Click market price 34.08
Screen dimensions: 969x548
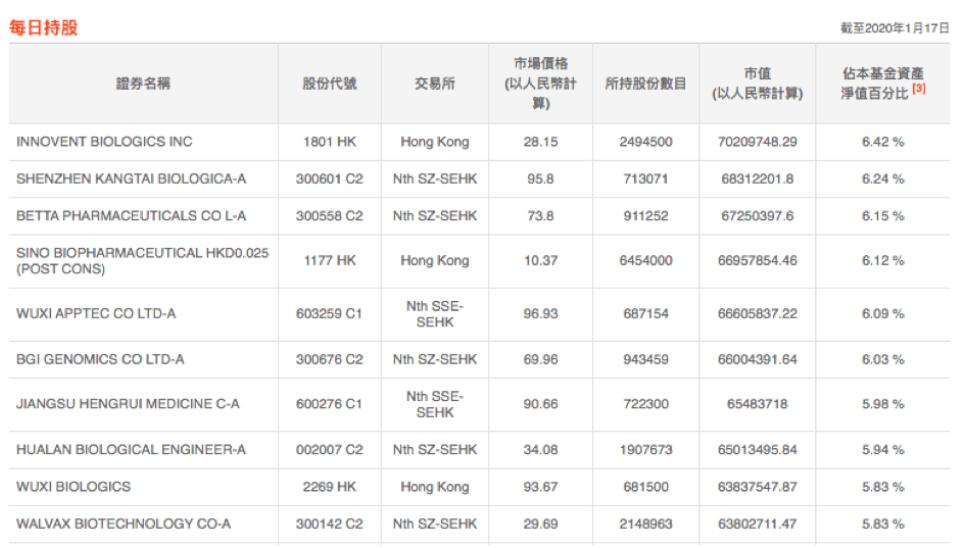tap(541, 449)
